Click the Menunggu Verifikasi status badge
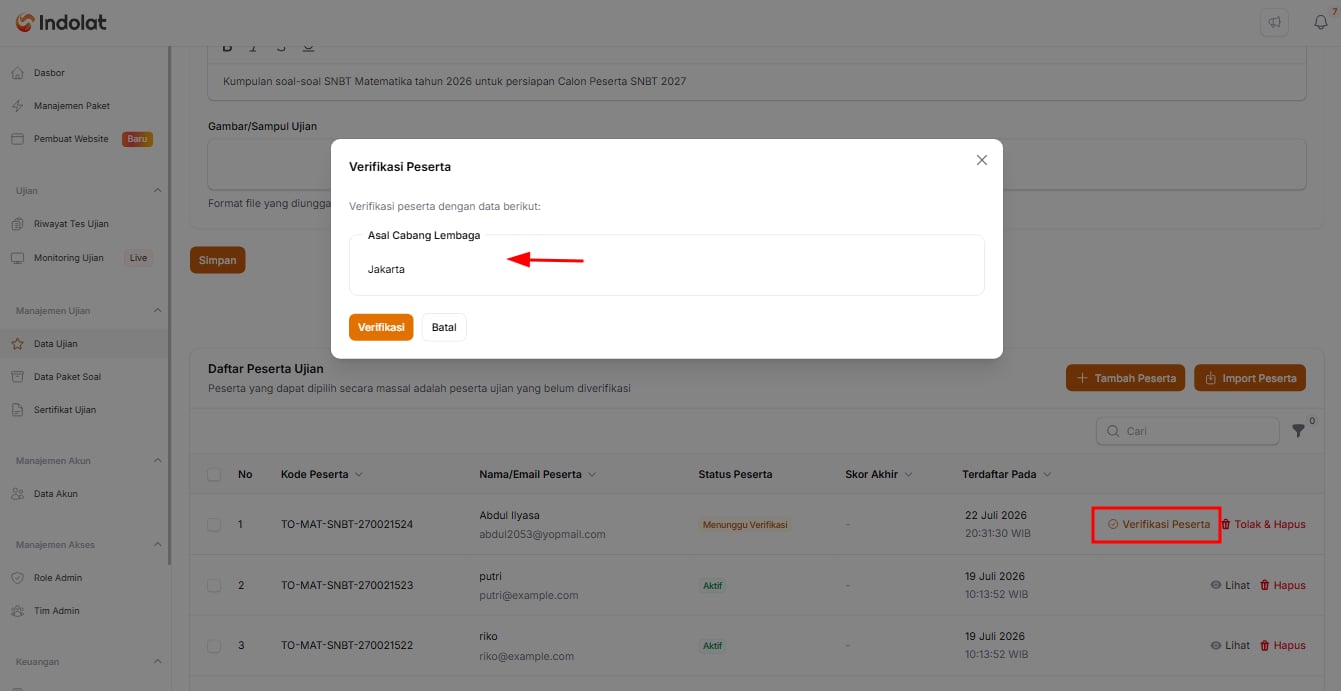This screenshot has height=691, width=1341. click(x=745, y=525)
